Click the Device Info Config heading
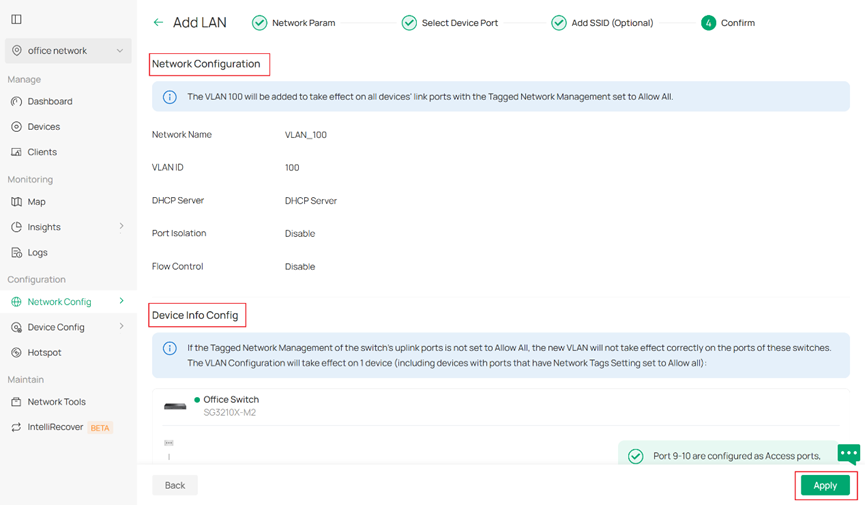 click(195, 315)
